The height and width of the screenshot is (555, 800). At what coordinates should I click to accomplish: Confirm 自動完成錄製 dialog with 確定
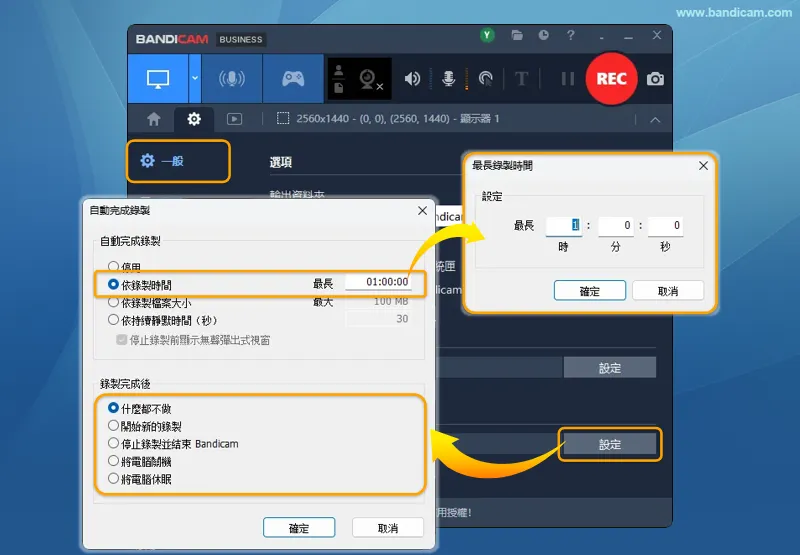point(299,528)
